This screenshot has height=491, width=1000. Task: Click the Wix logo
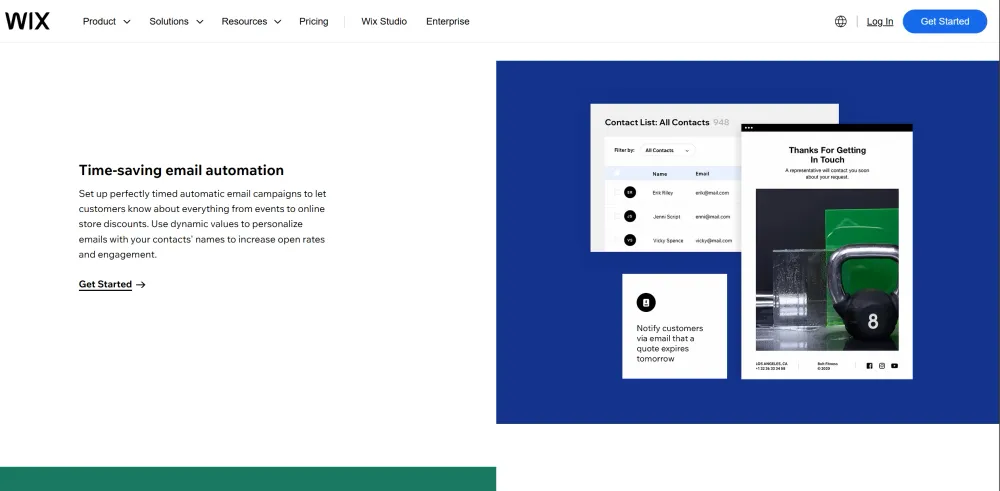(27, 21)
